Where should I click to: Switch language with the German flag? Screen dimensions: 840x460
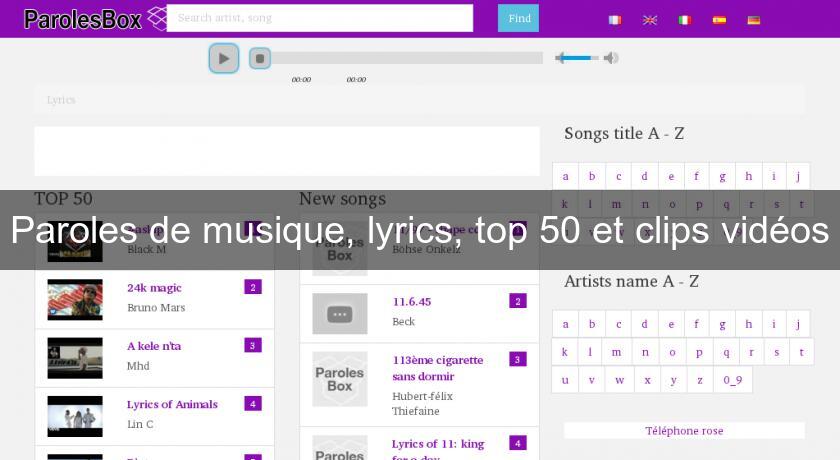754,20
